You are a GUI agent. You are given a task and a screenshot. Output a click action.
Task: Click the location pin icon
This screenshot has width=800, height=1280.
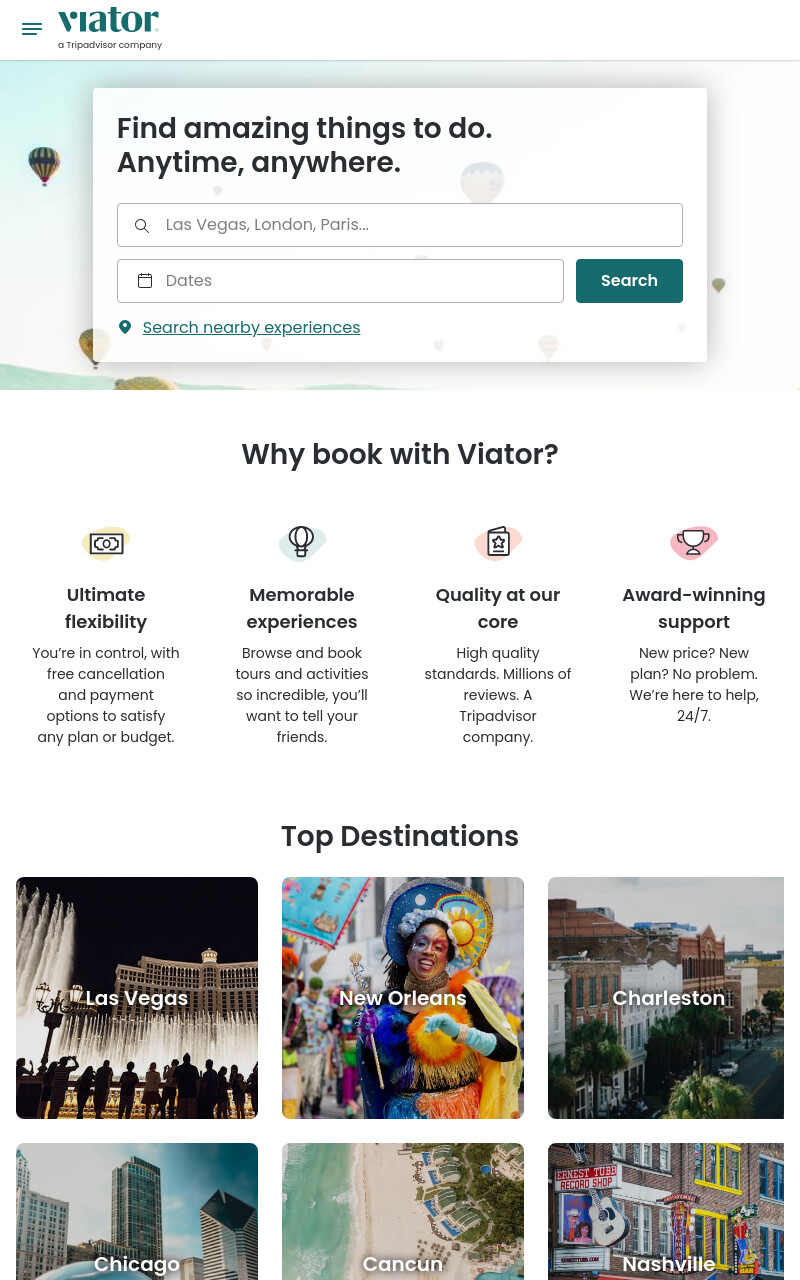pyautogui.click(x=125, y=327)
